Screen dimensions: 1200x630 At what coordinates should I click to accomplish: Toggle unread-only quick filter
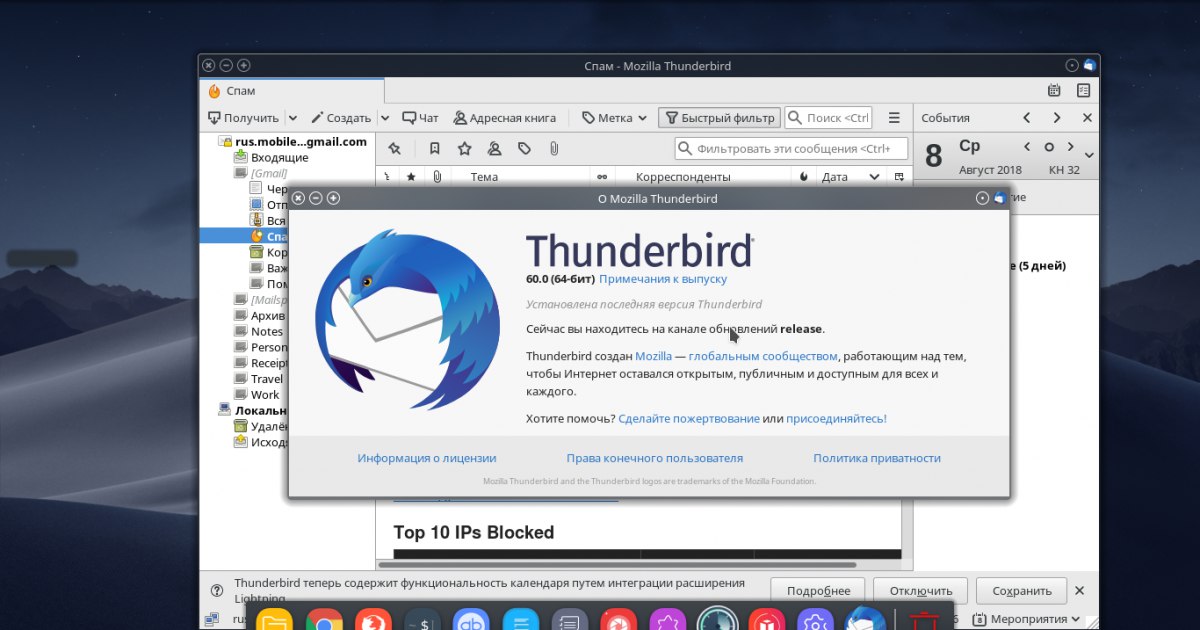(x=435, y=148)
